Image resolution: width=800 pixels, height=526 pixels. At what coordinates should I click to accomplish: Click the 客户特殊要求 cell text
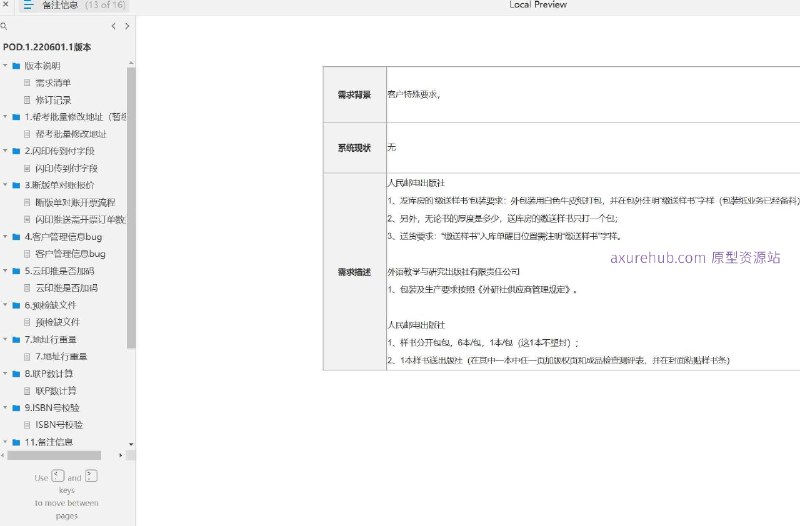tap(413, 94)
